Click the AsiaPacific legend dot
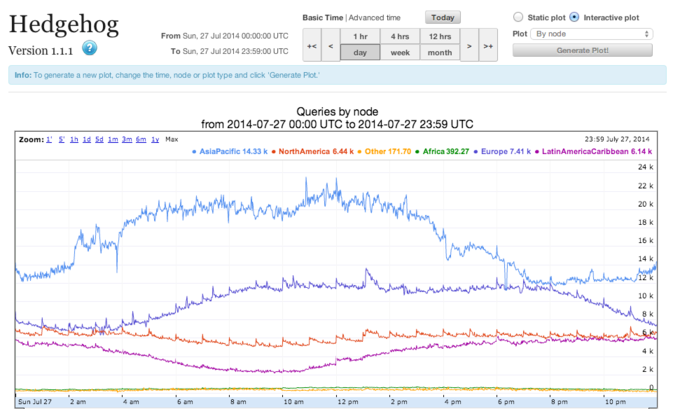This screenshot has width=673, height=409. (x=194, y=151)
